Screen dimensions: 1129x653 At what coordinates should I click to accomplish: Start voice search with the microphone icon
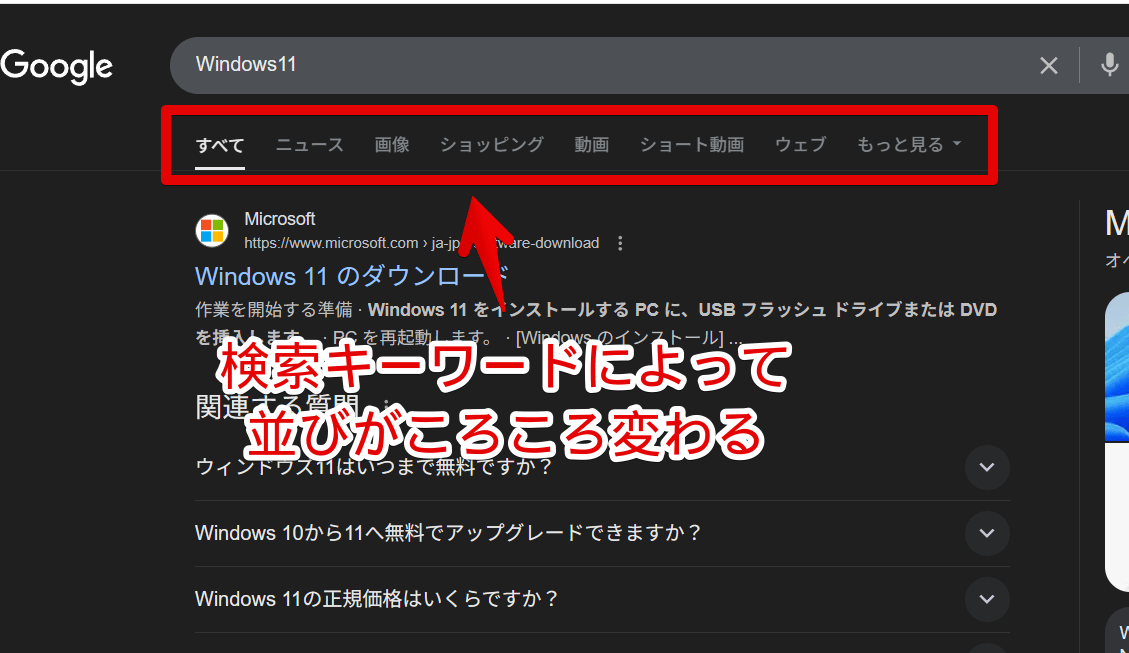[x=1109, y=66]
